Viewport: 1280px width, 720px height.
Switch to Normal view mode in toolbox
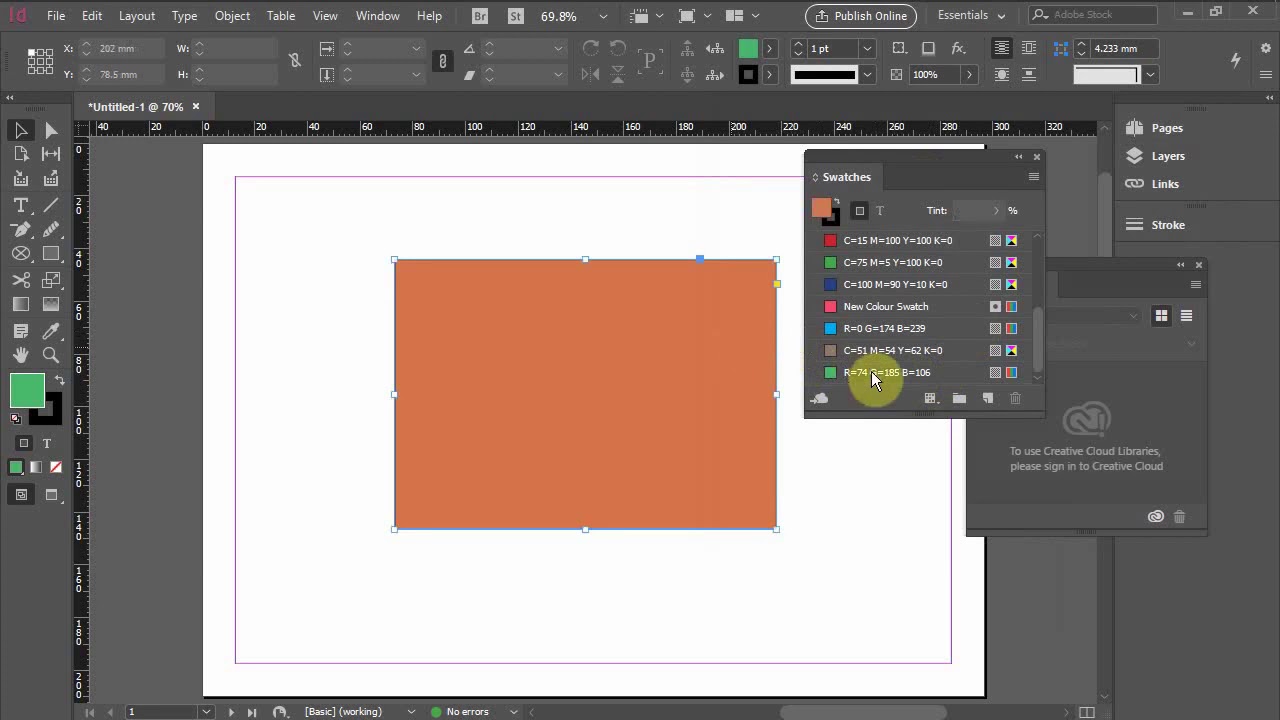click(x=21, y=494)
